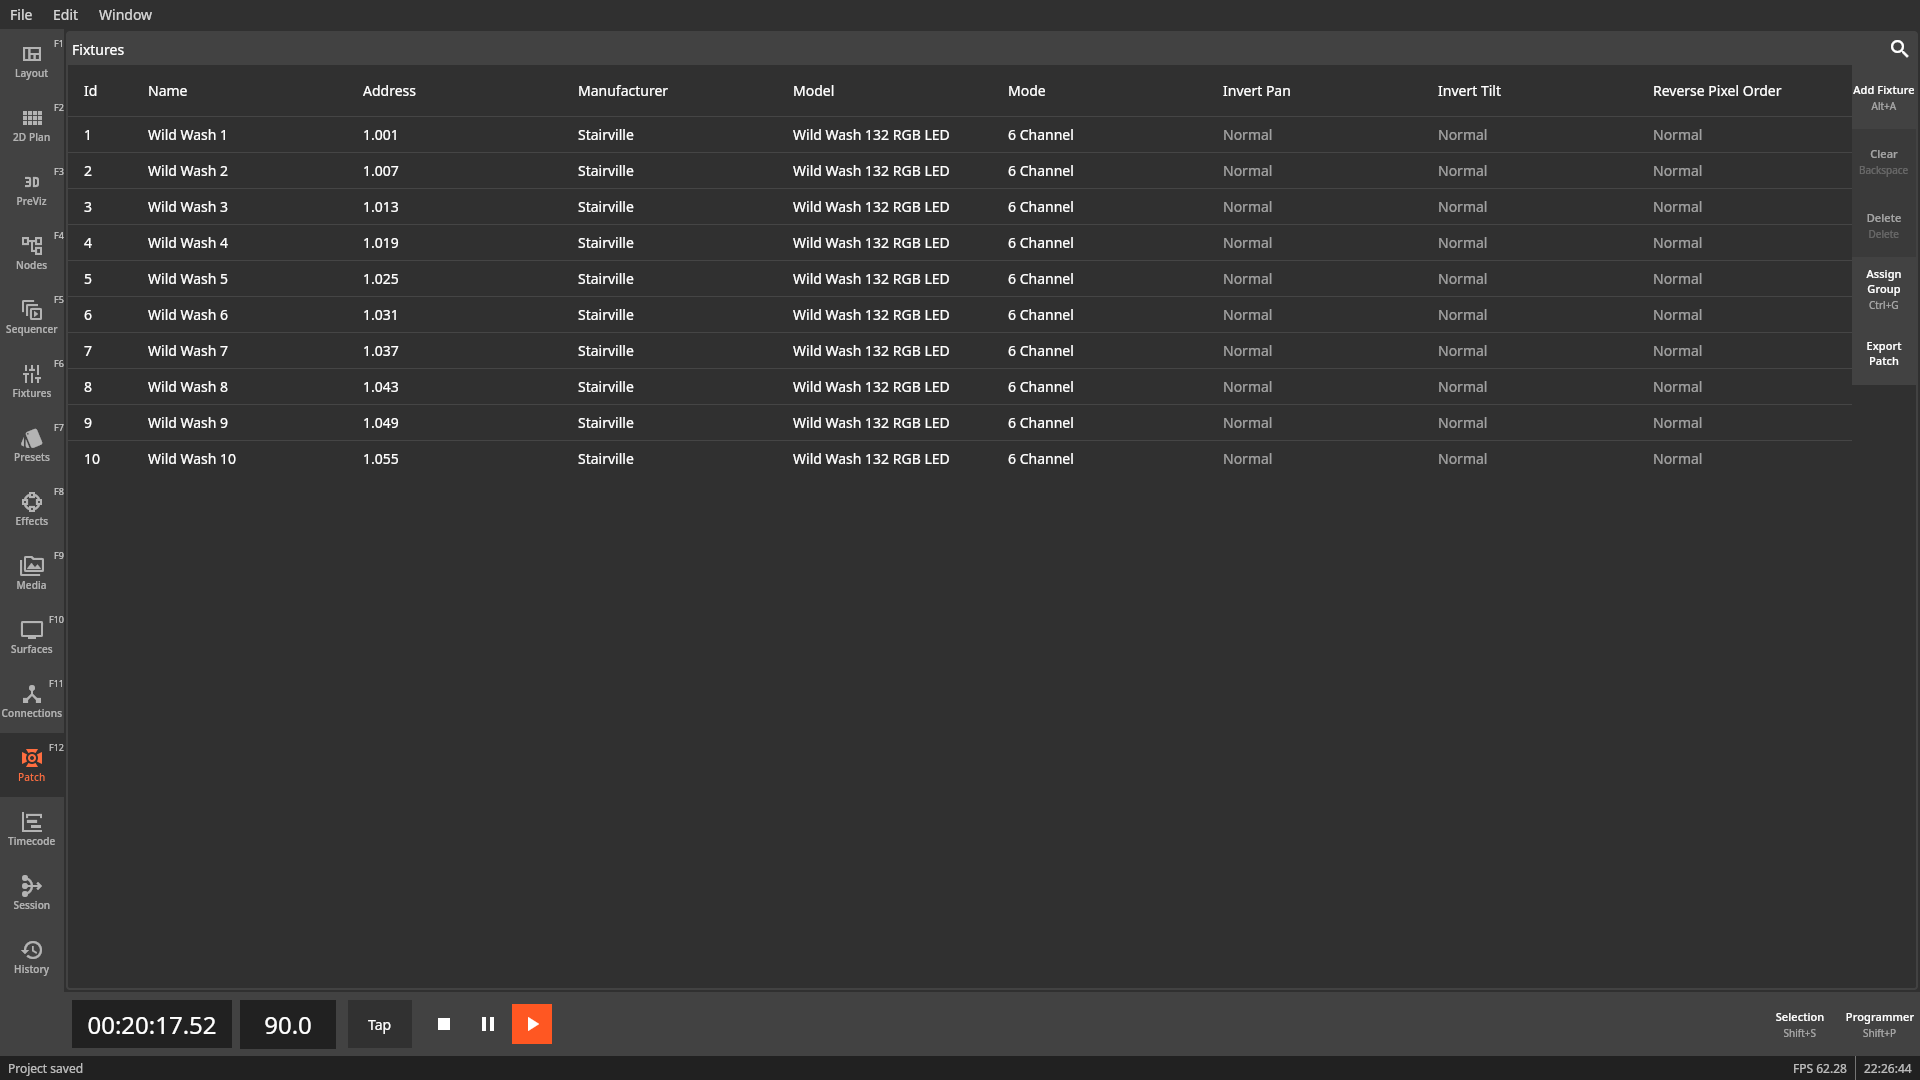The width and height of the screenshot is (1920, 1080).
Task: Toggle Invert Tilt for Wild Wash 3
Action: coord(1462,206)
